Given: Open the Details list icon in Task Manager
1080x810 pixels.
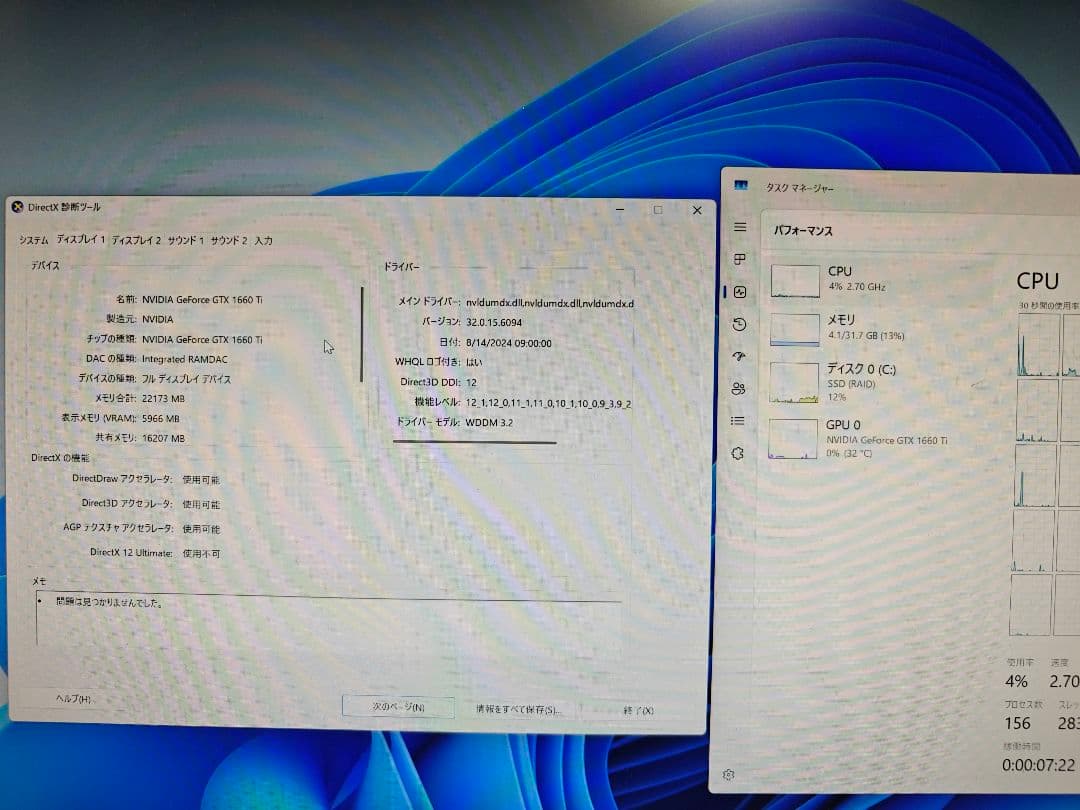Looking at the screenshot, I should coord(739,420).
